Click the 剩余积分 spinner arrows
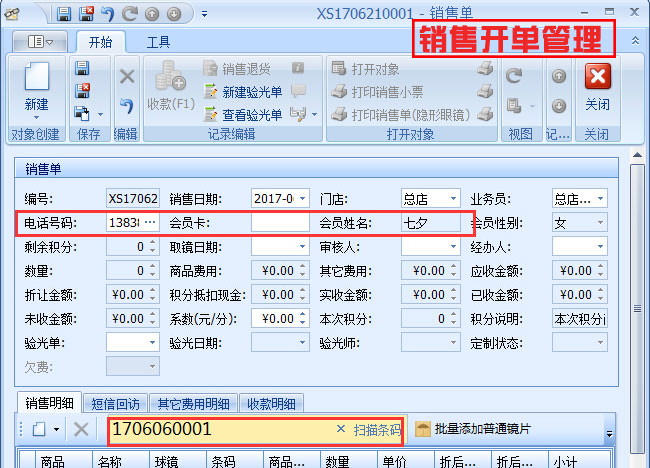The image size is (650, 468). click(x=153, y=247)
